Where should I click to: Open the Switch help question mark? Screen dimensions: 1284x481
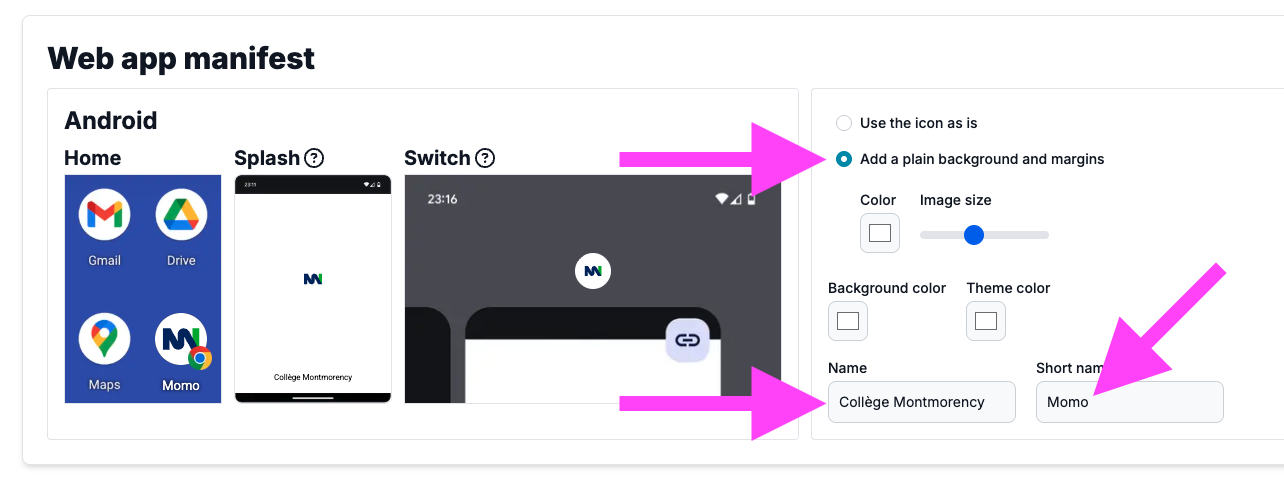(x=485, y=158)
